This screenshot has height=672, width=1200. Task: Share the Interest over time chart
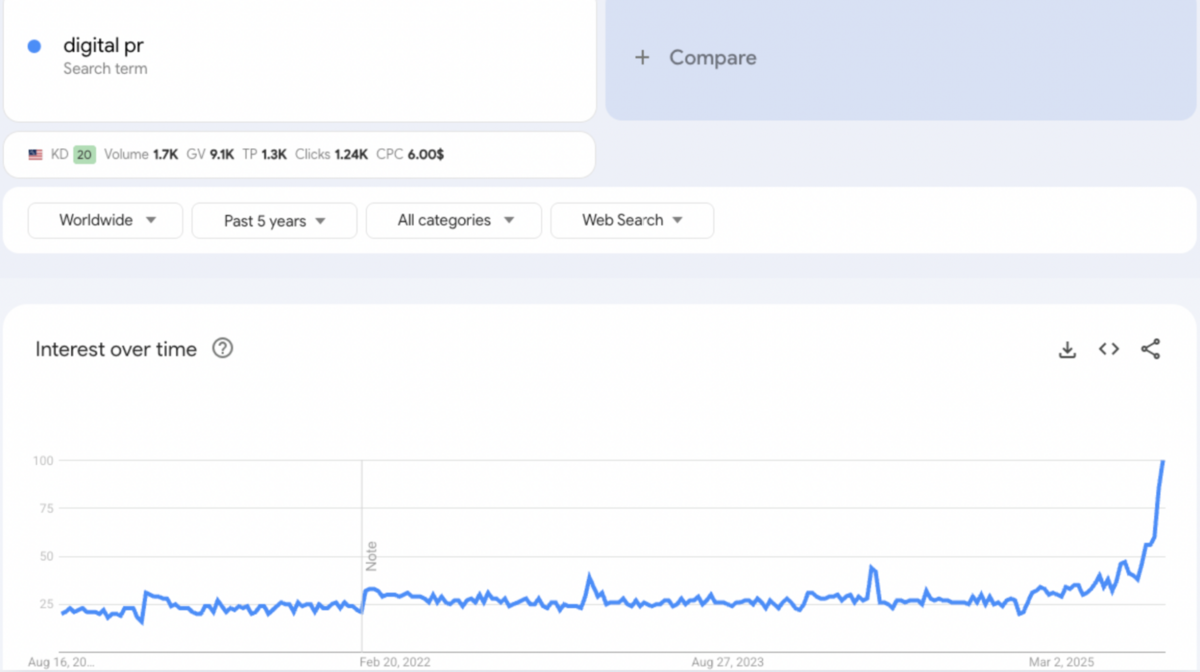click(x=1150, y=349)
